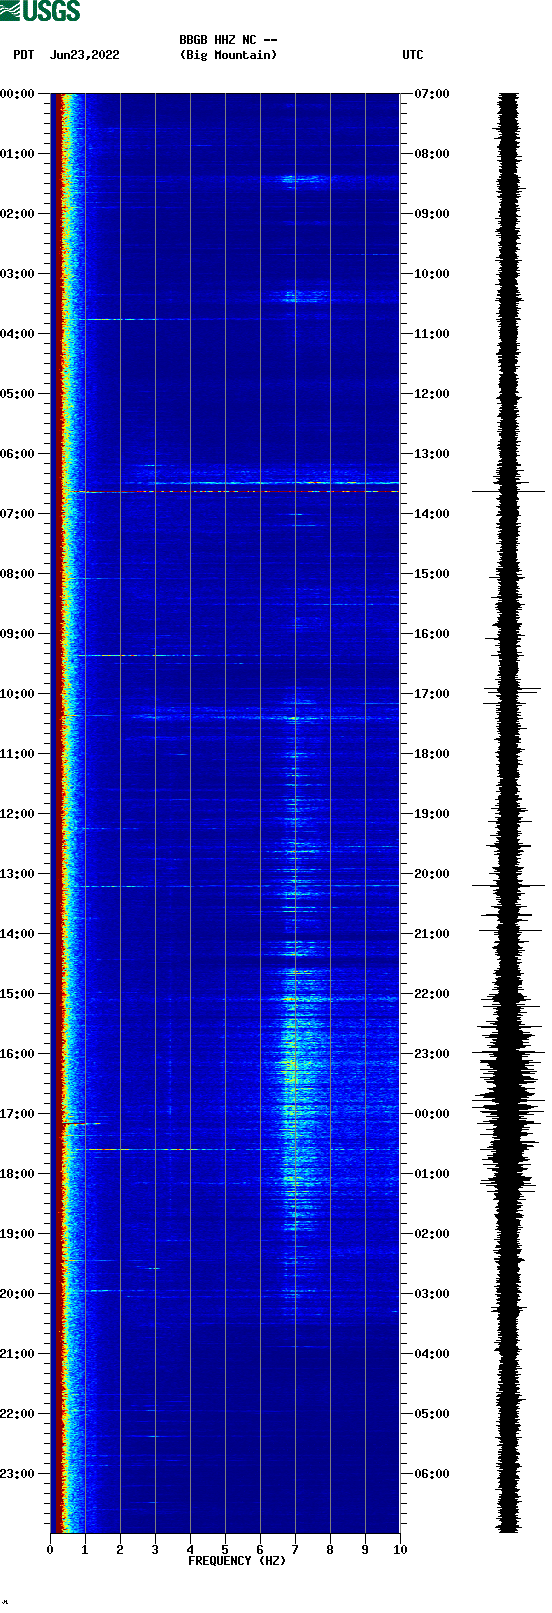The image size is (552, 1613).
Task: Click the 6 Hz frequency tick label
Action: pos(260,1550)
